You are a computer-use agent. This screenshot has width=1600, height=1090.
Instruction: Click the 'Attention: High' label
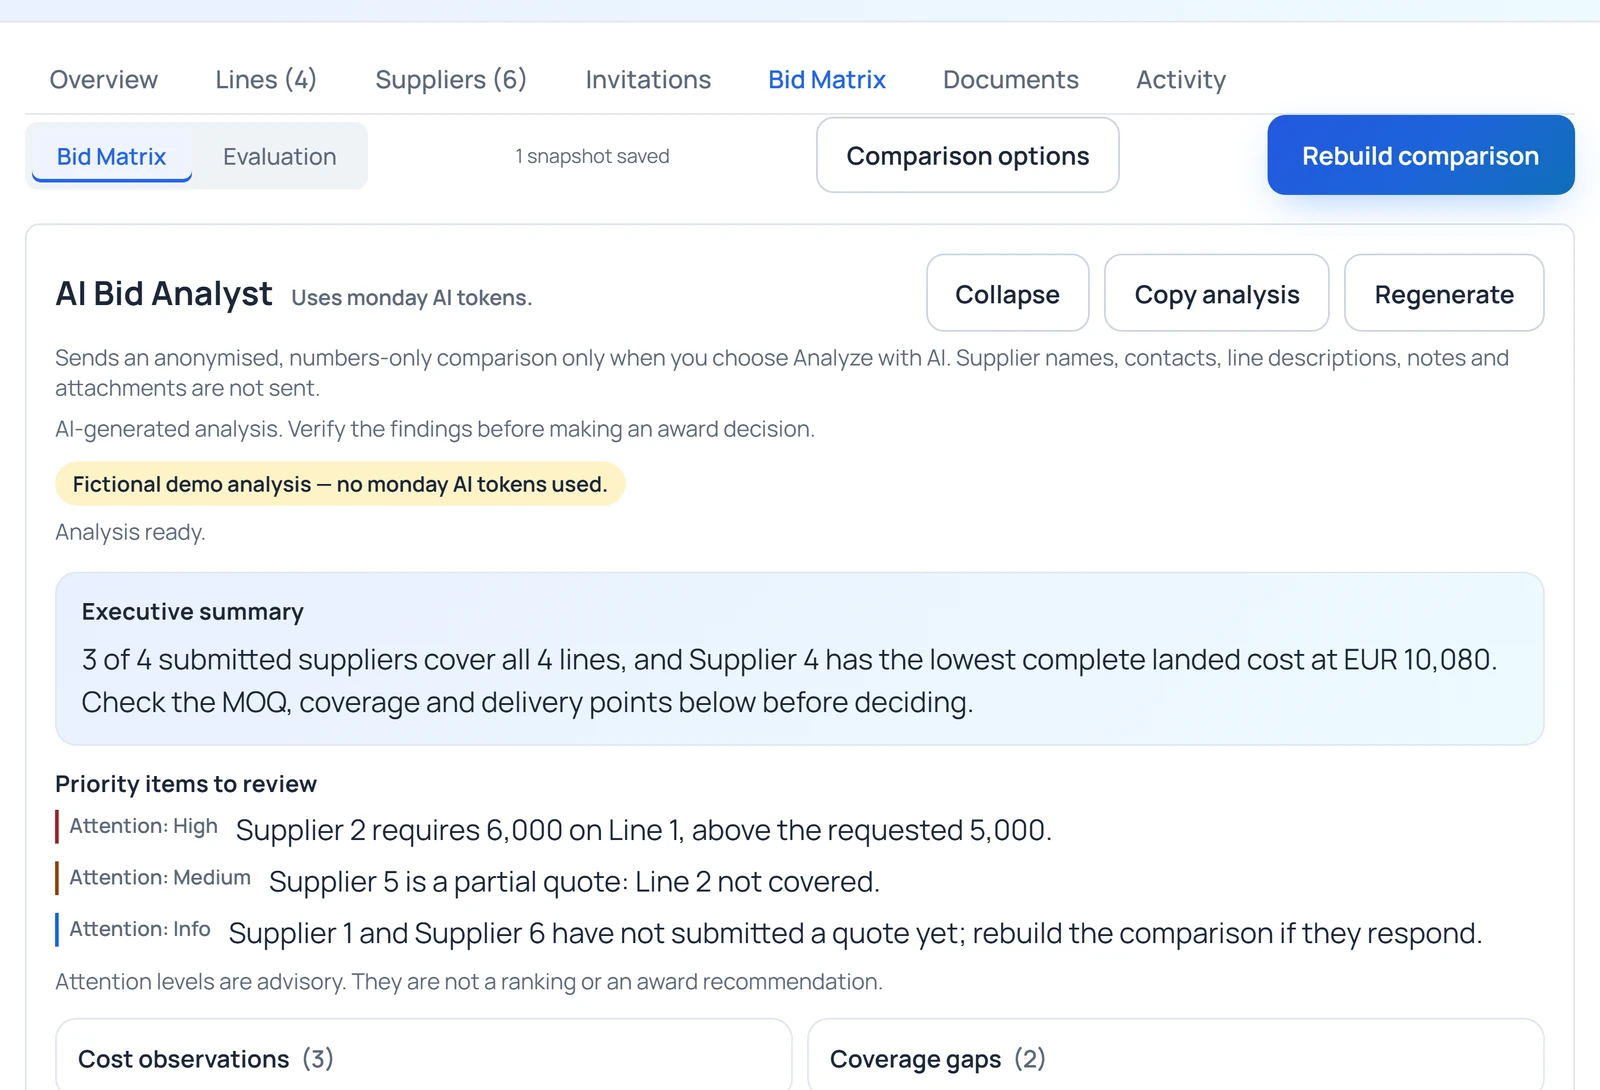point(143,826)
